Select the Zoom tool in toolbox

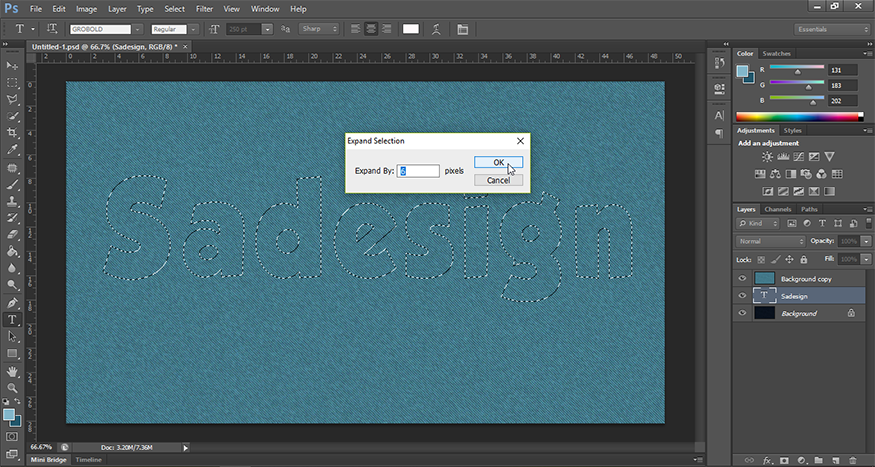[x=12, y=388]
